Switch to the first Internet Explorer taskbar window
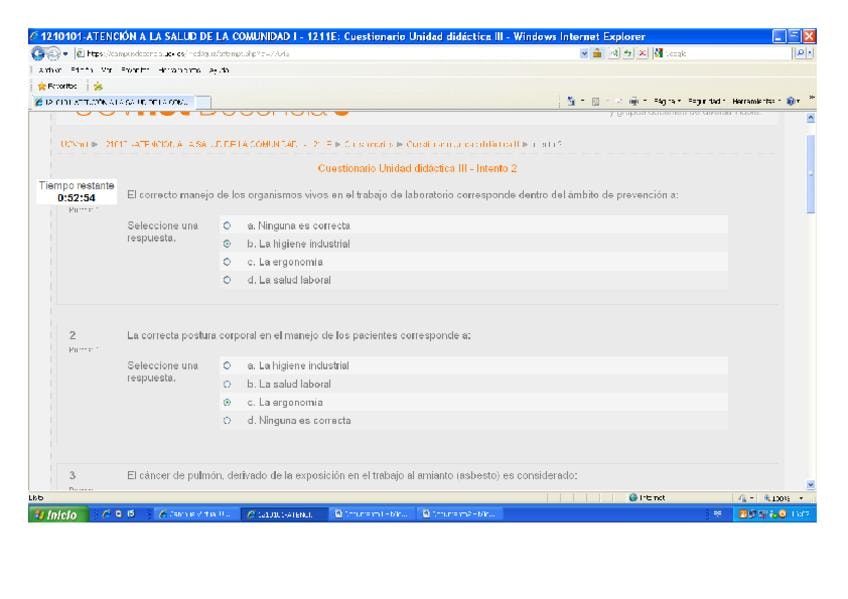The width and height of the screenshot is (848, 599). click(x=197, y=514)
